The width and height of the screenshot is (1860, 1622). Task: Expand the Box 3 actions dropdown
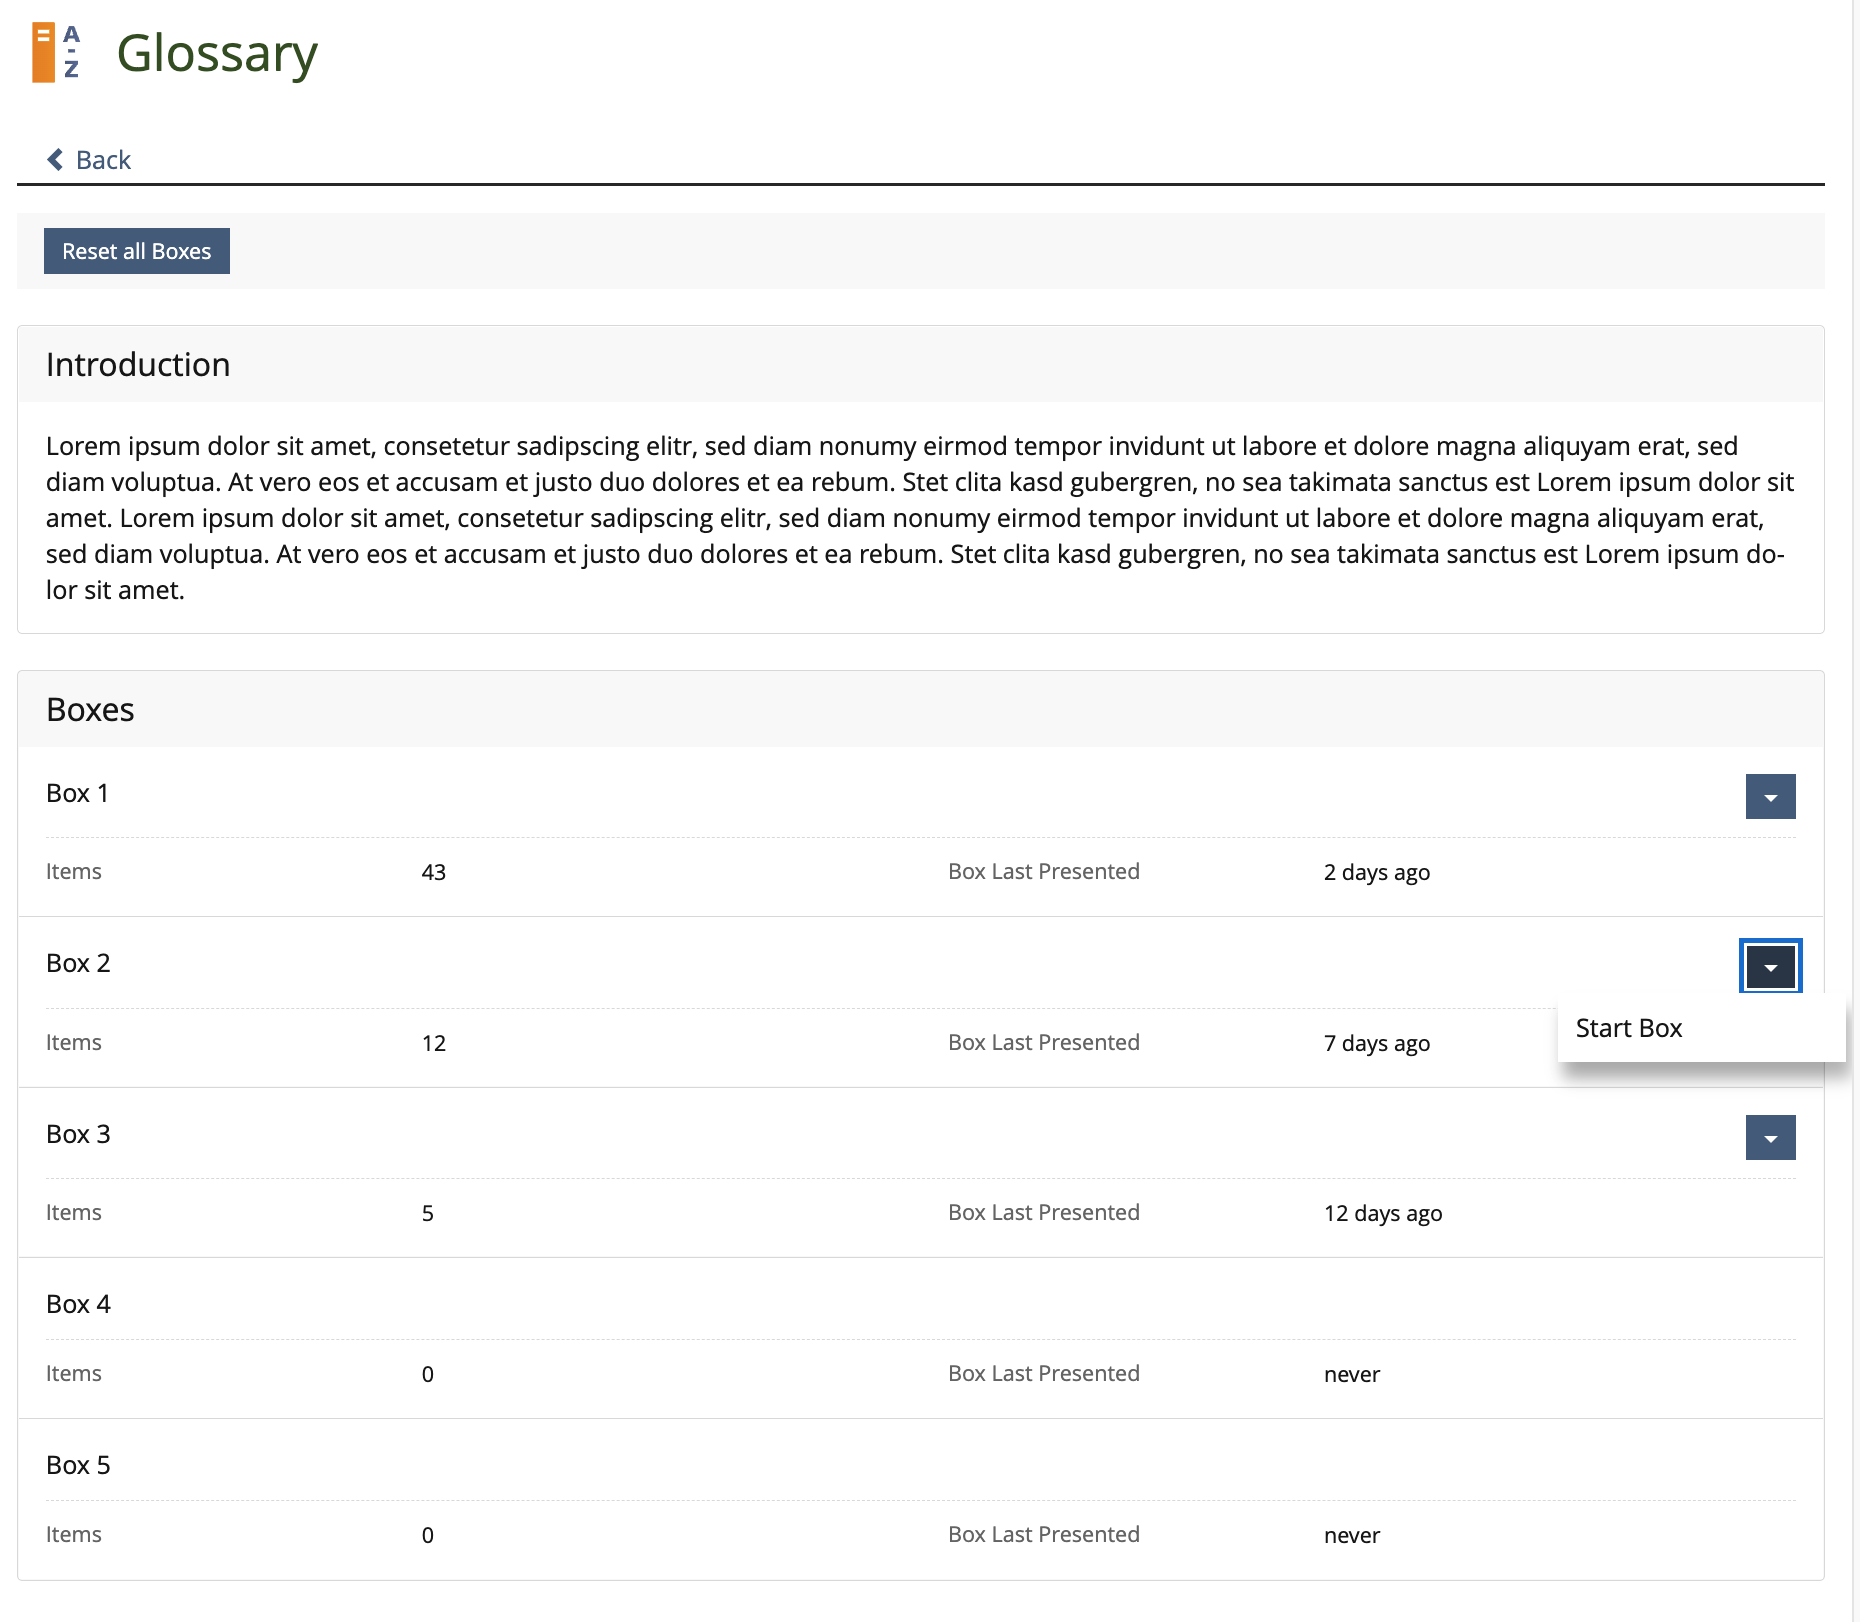[x=1769, y=1138]
